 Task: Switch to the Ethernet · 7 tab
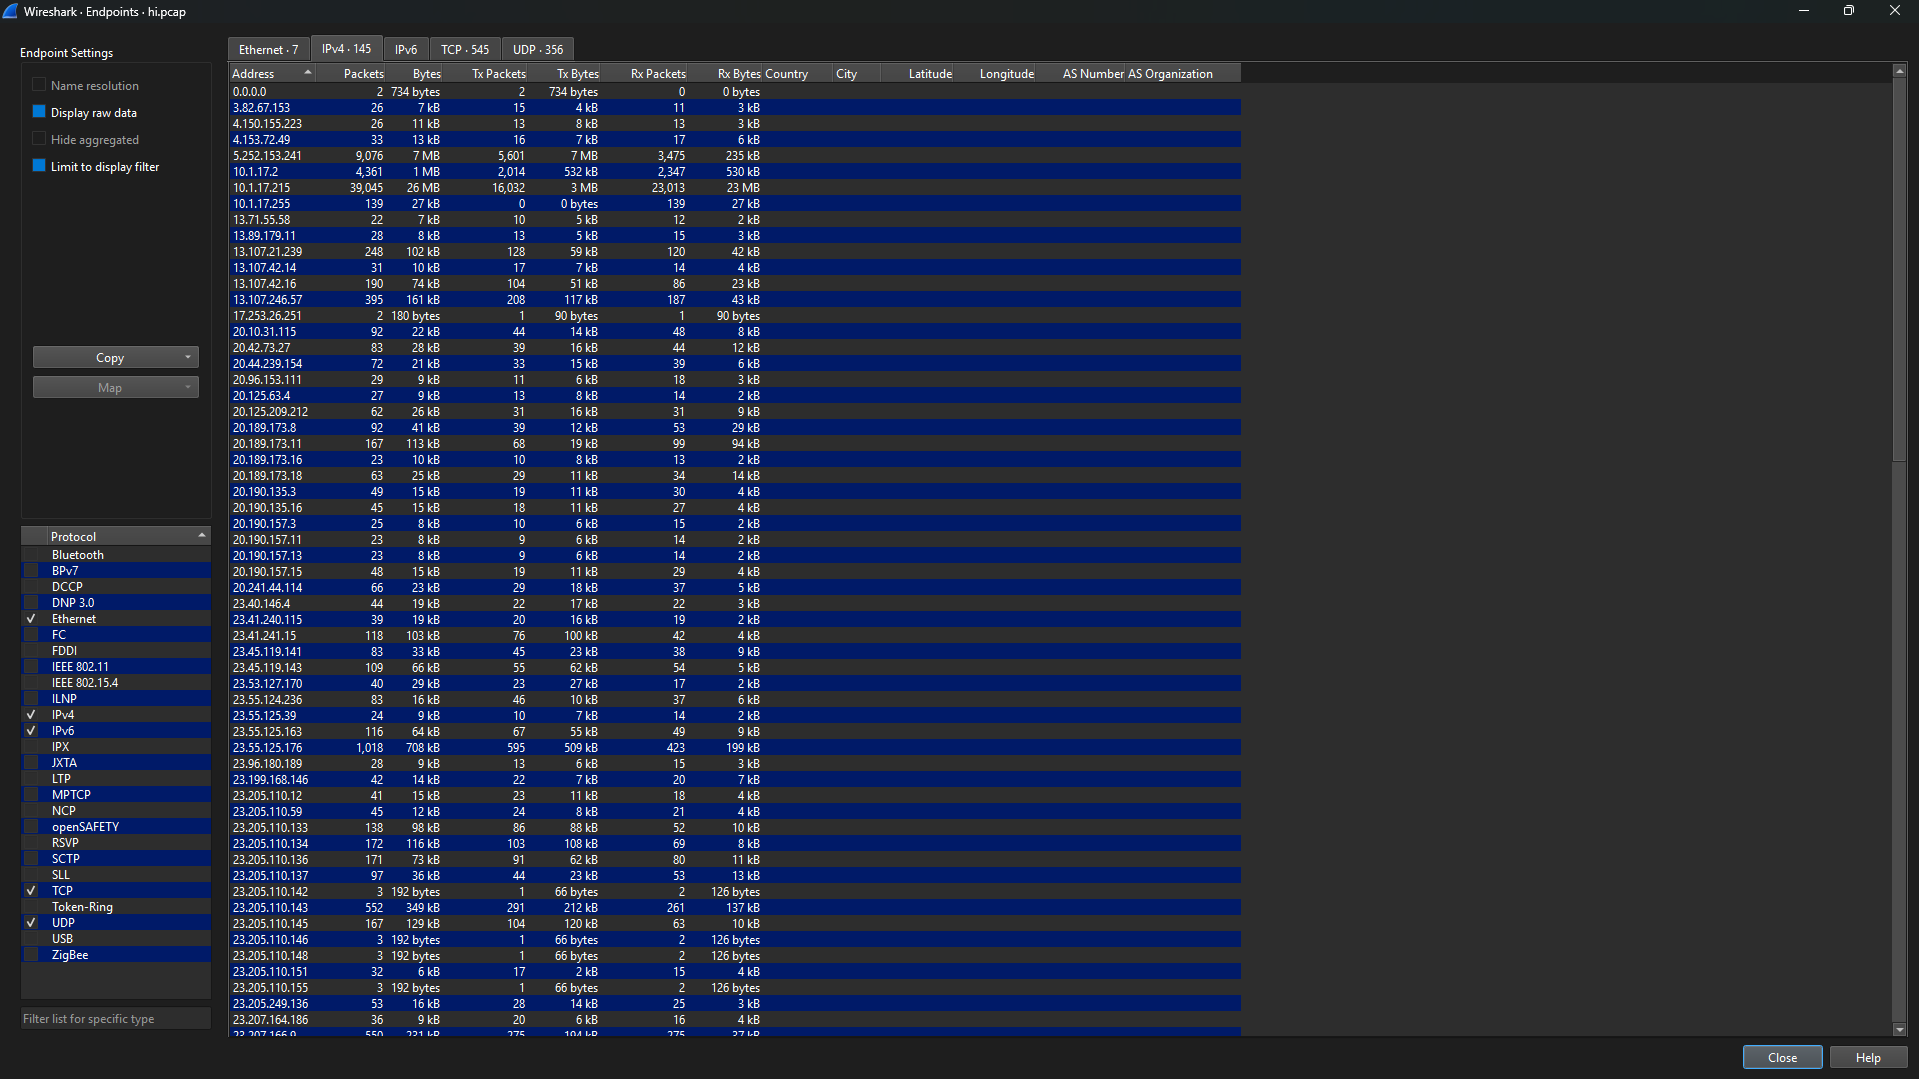point(268,49)
